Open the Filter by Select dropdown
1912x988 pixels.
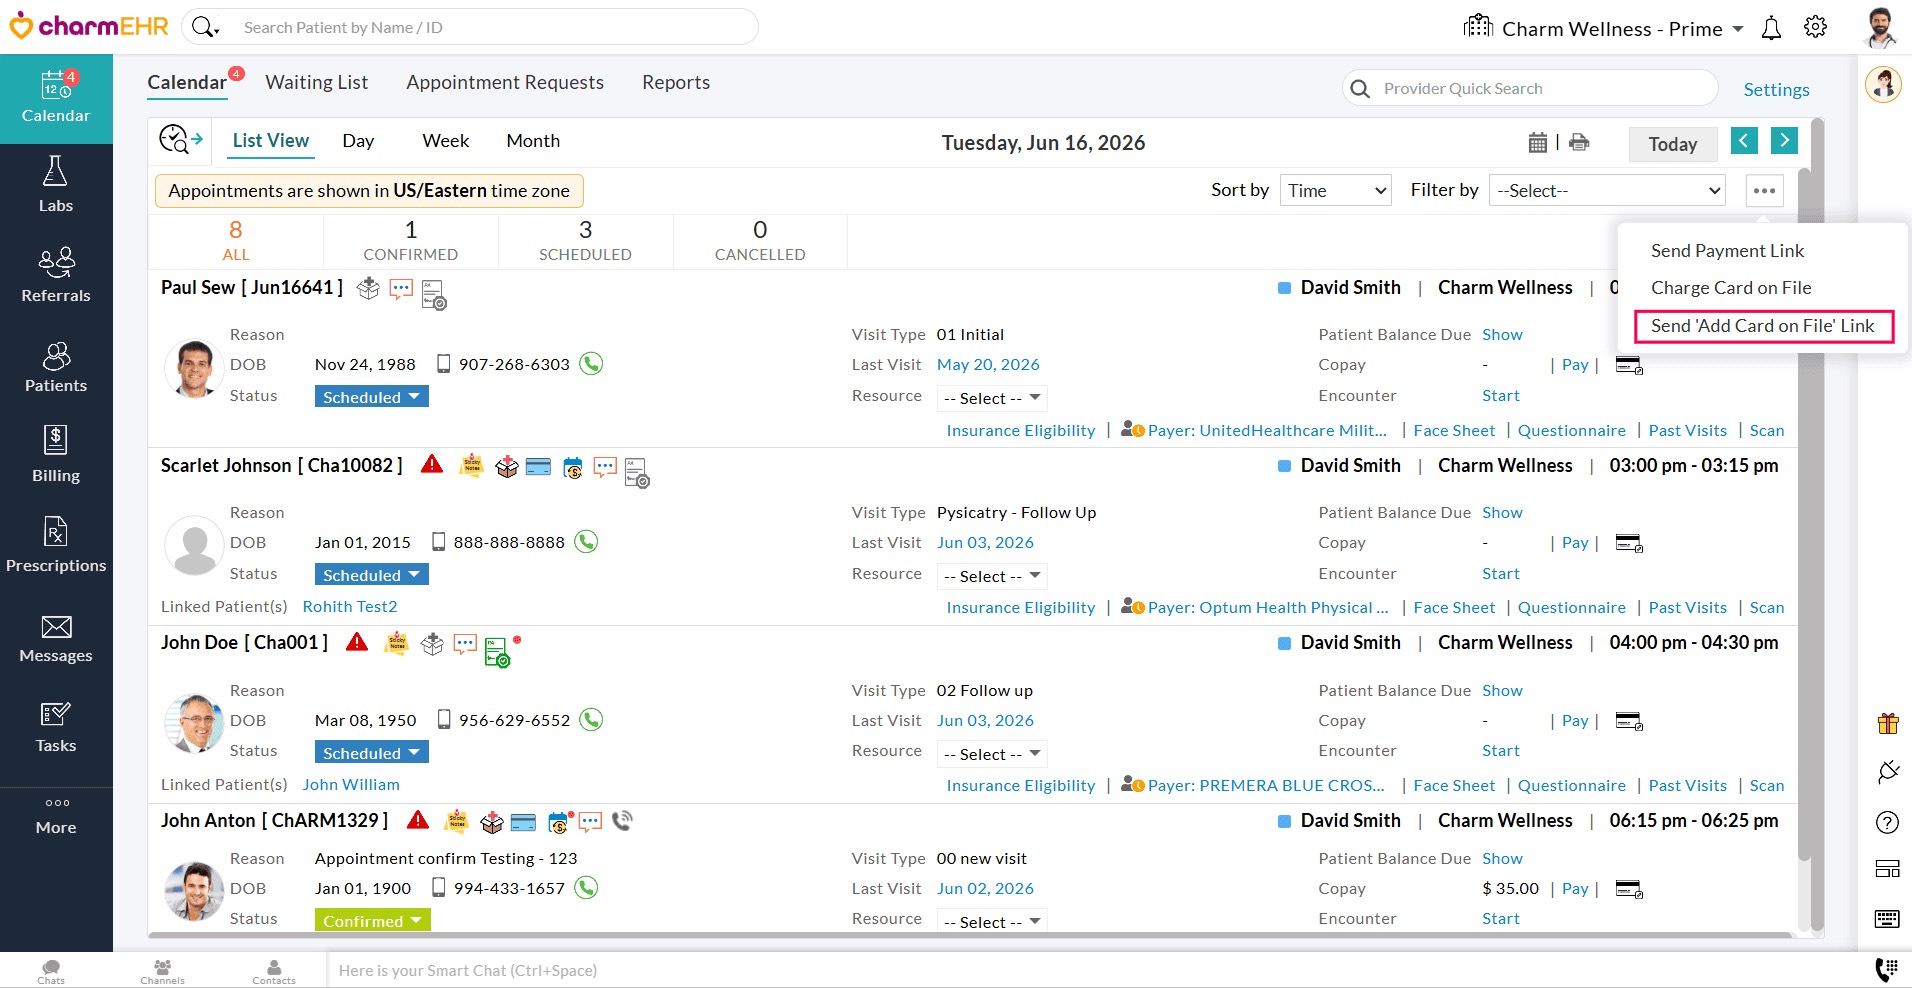pyautogui.click(x=1607, y=190)
